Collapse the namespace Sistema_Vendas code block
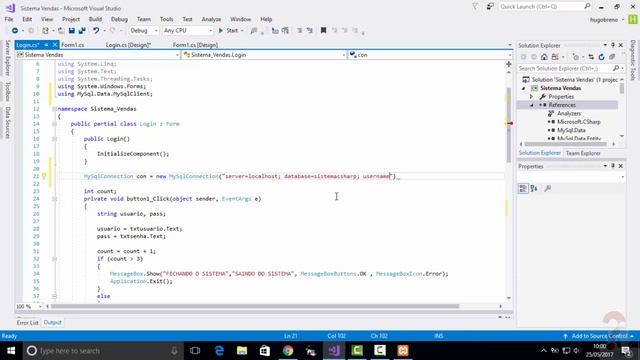Screen dimensions: 640x360 tap(54, 109)
